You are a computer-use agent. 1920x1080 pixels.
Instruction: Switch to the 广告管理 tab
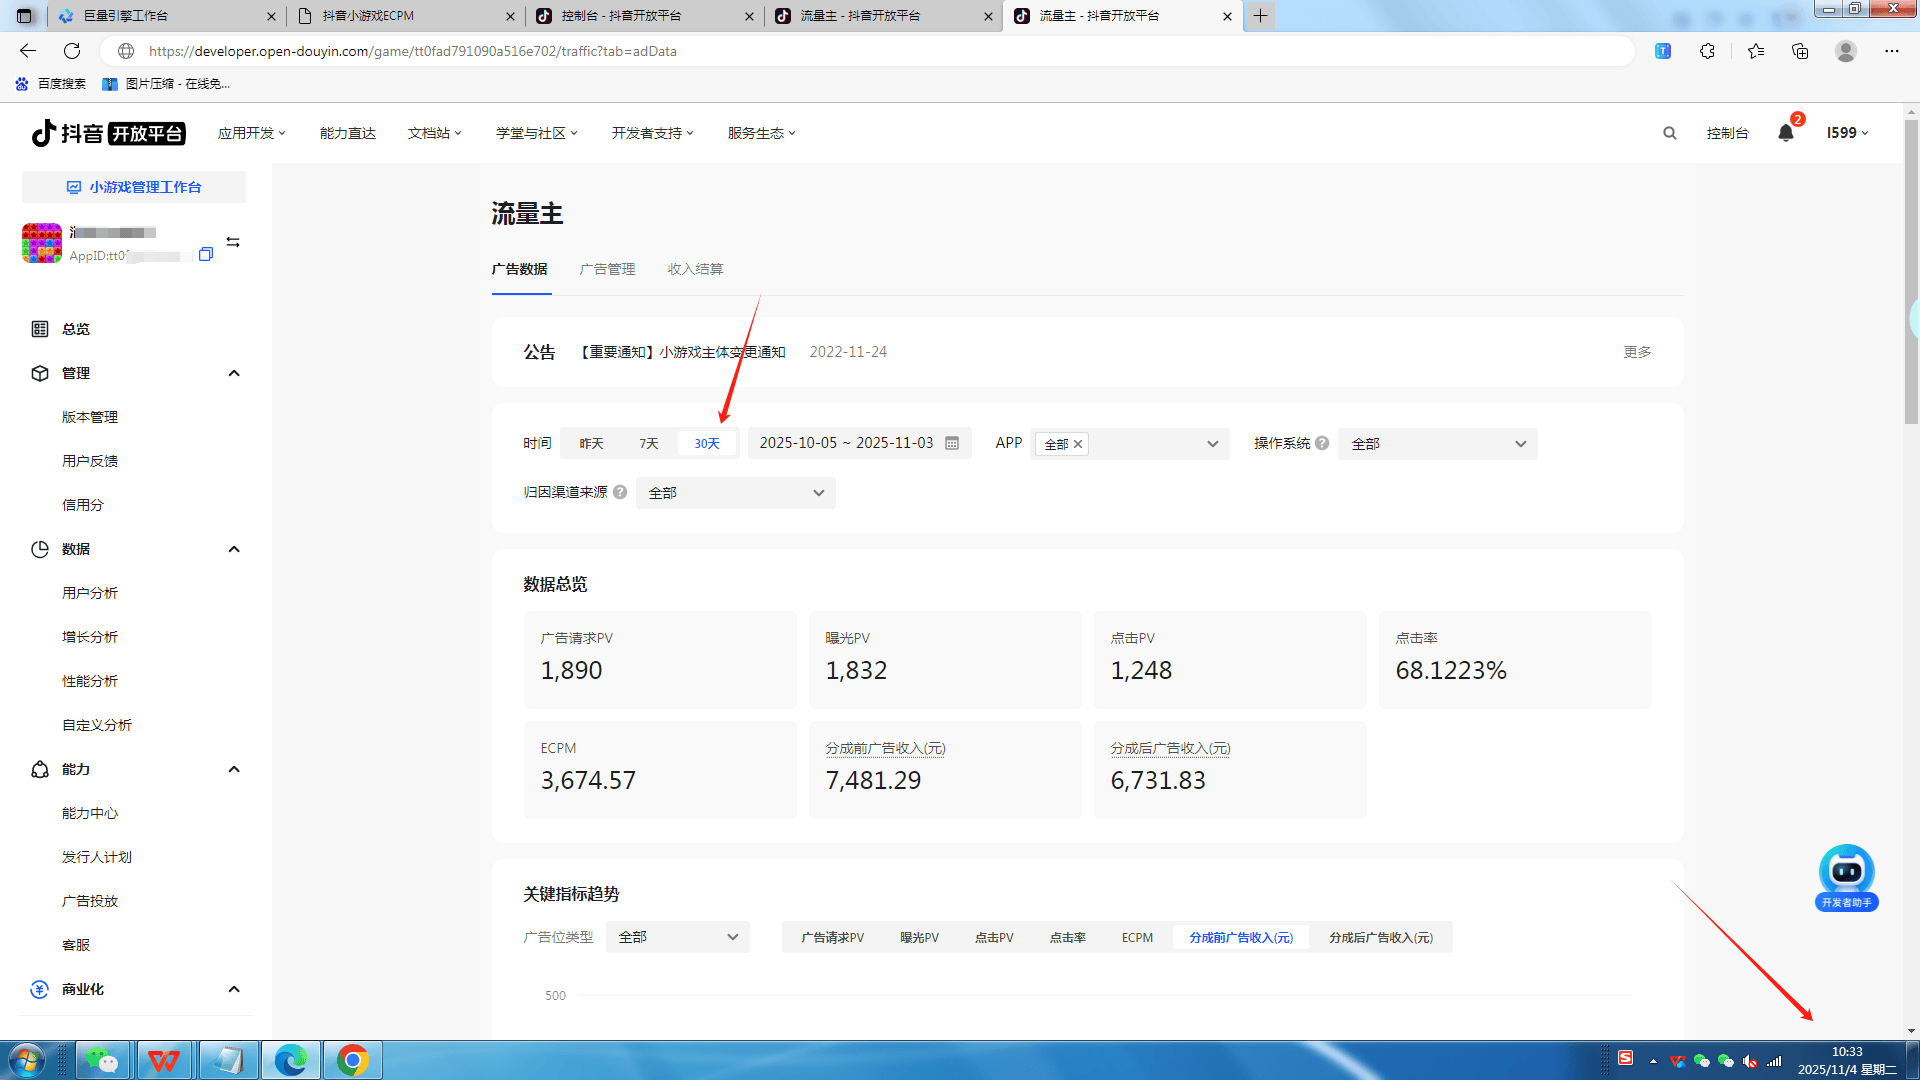pos(607,269)
